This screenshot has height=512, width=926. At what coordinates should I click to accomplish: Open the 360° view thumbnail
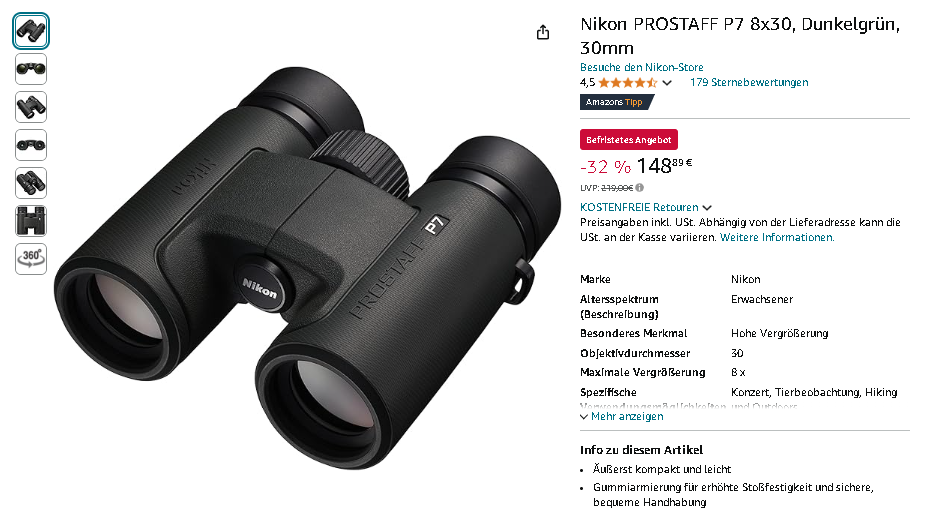[x=31, y=259]
